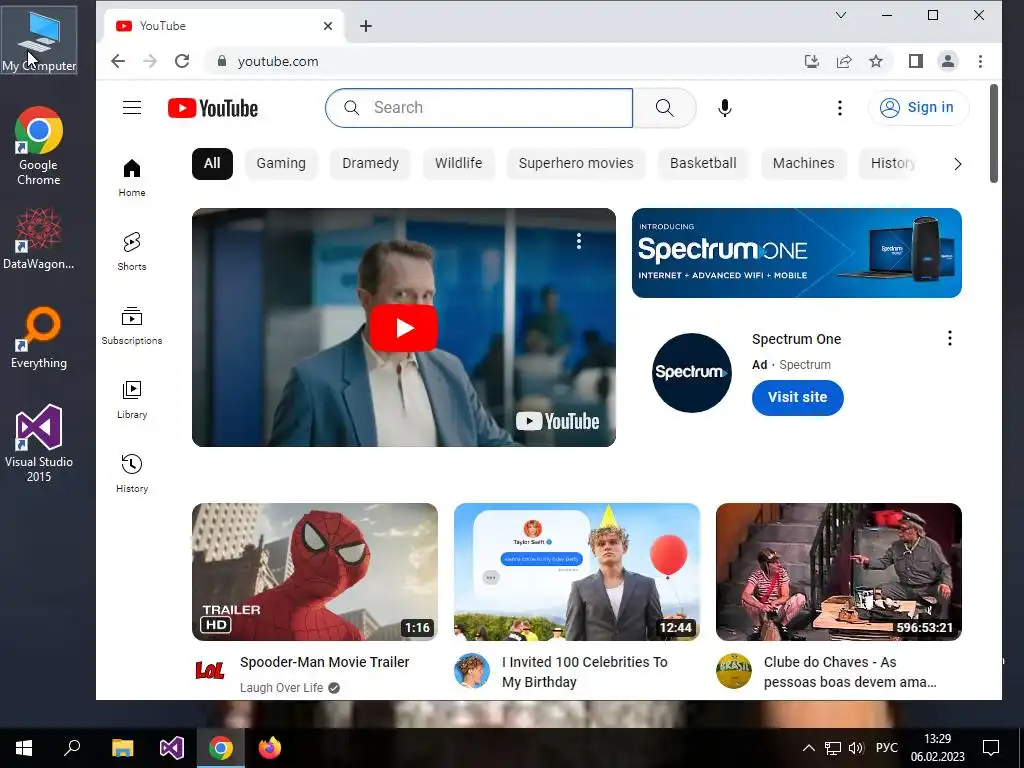Open the notification center icon
The width and height of the screenshot is (1024, 768).
pos(991,748)
